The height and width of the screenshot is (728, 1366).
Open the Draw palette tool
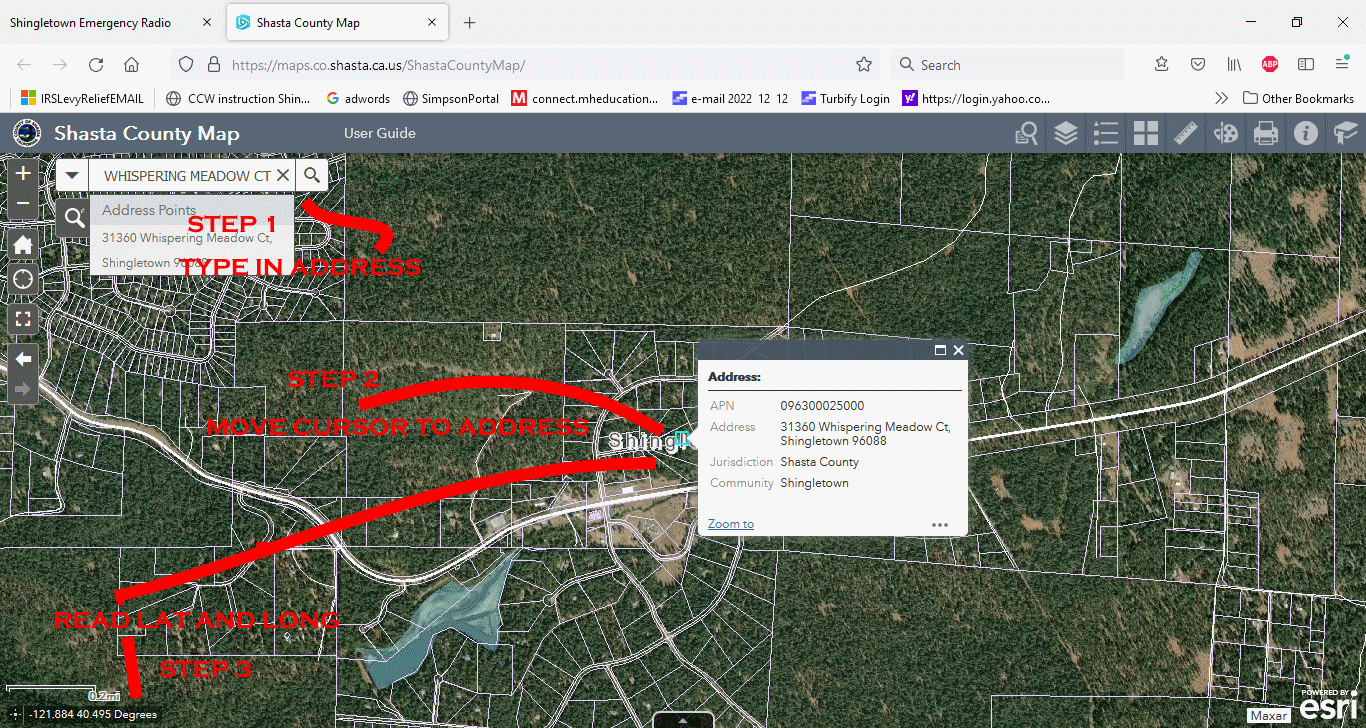pos(1226,132)
